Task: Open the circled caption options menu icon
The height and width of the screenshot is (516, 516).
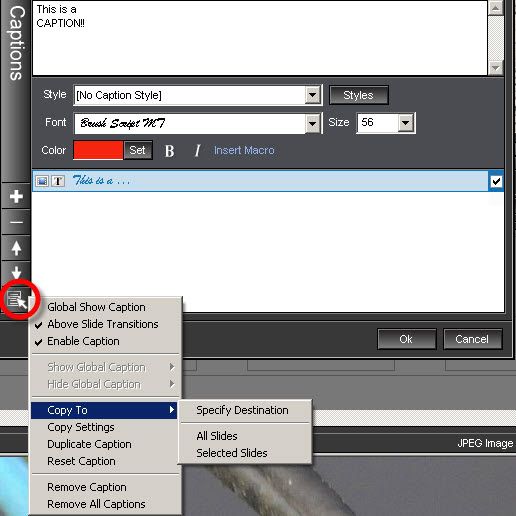Action: 17,299
